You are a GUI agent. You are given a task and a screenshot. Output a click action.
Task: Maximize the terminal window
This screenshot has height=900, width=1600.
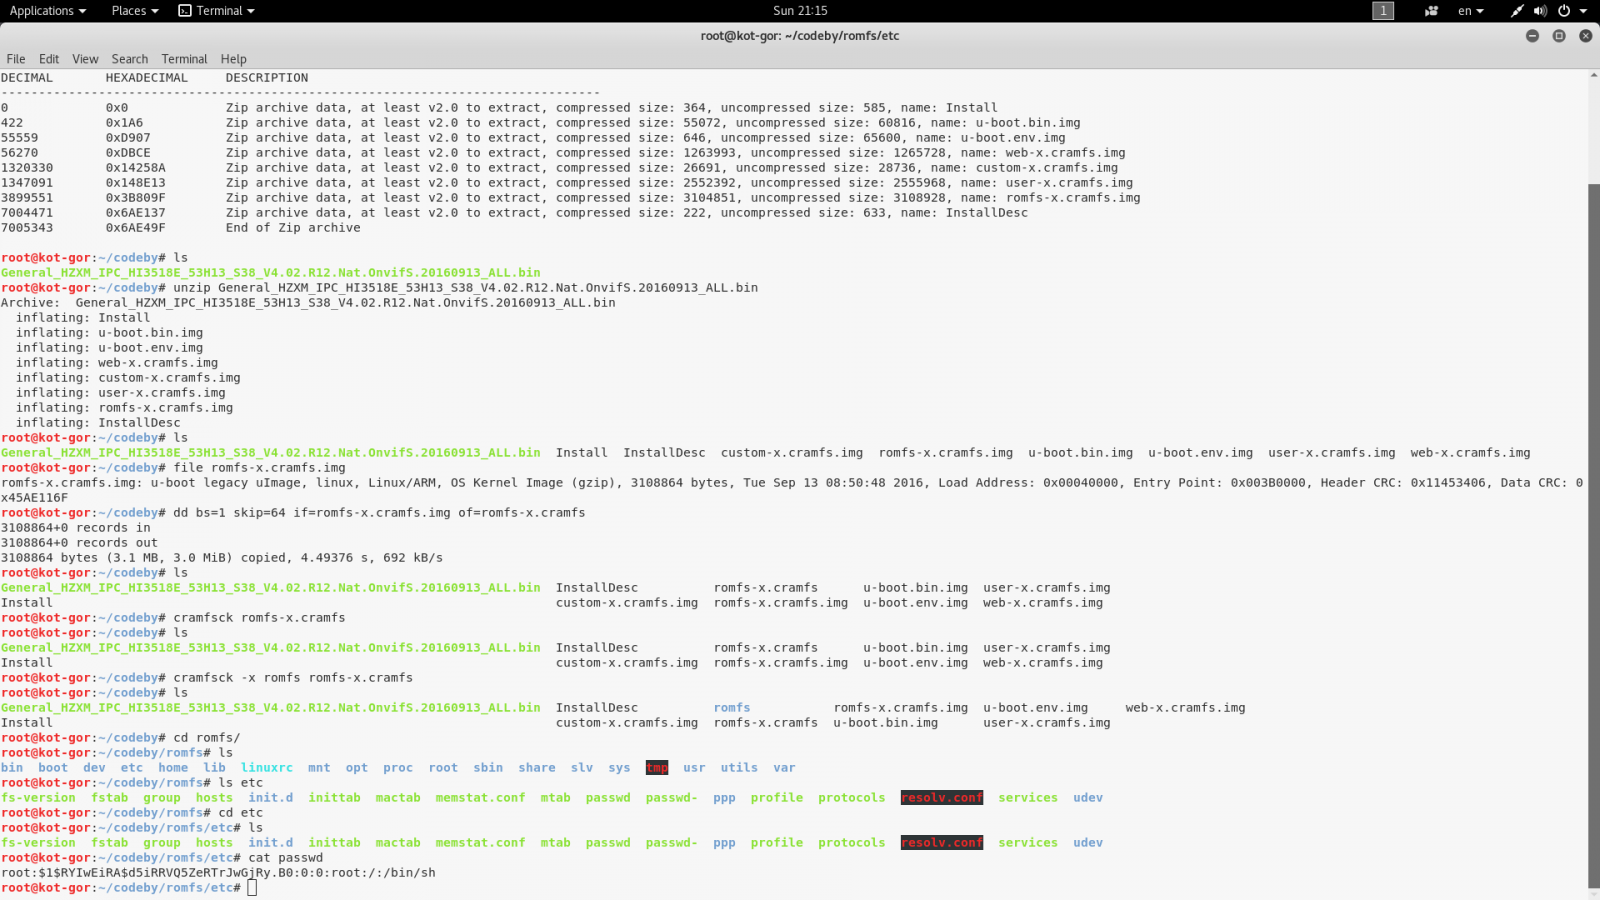coord(1559,36)
